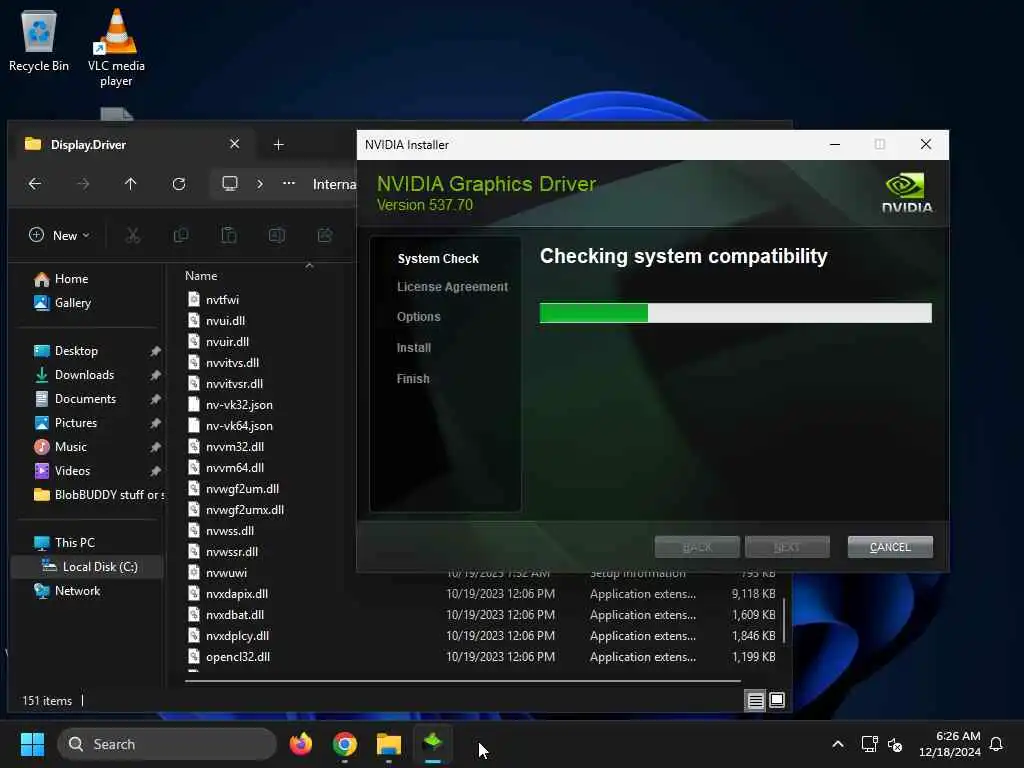The image size is (1024, 768).
Task: Click the Install installer step
Action: coord(413,348)
